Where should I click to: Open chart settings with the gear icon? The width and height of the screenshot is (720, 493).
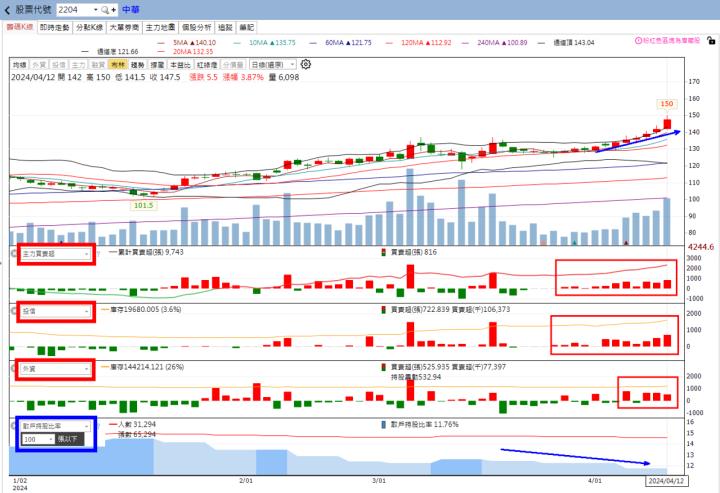click(x=306, y=64)
